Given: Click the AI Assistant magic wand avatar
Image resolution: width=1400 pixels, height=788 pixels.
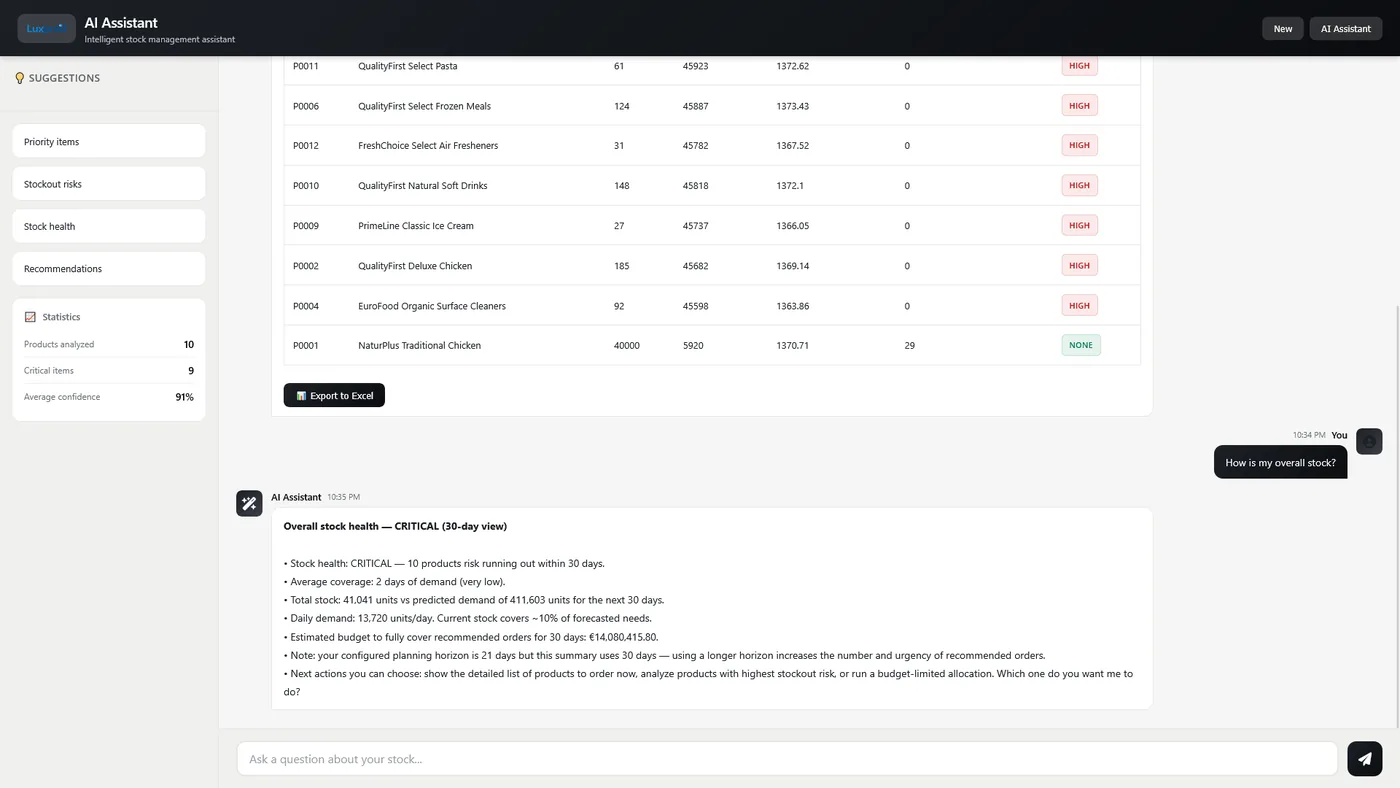Looking at the screenshot, I should tap(249, 503).
